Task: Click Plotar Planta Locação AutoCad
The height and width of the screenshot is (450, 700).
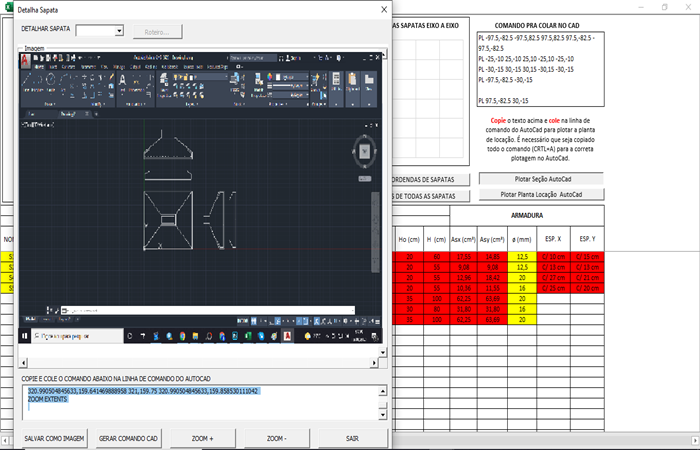Action: [542, 193]
